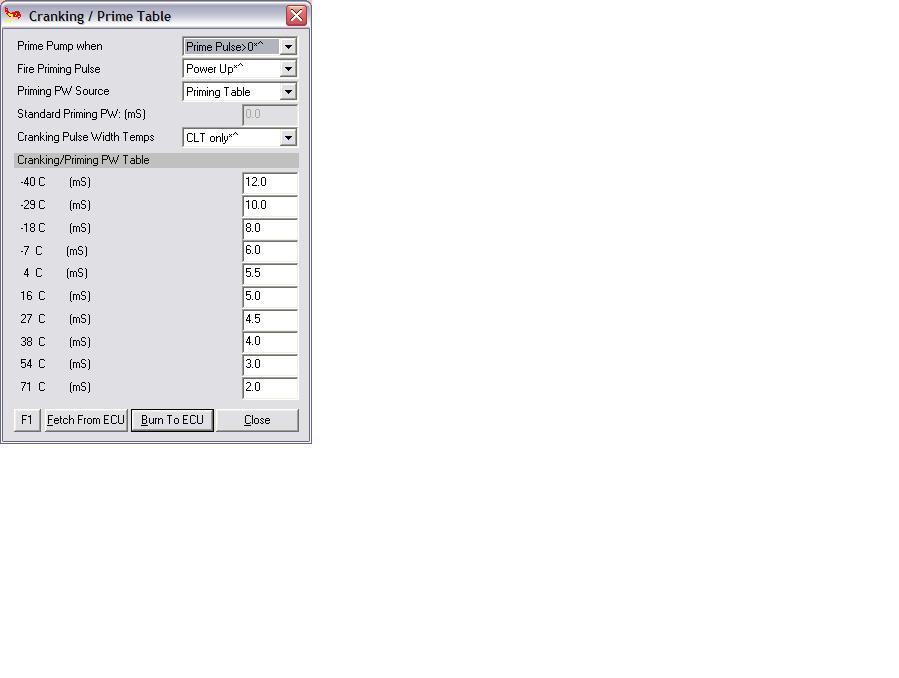Click the 71 C row label
899x678 pixels.
pos(55,387)
